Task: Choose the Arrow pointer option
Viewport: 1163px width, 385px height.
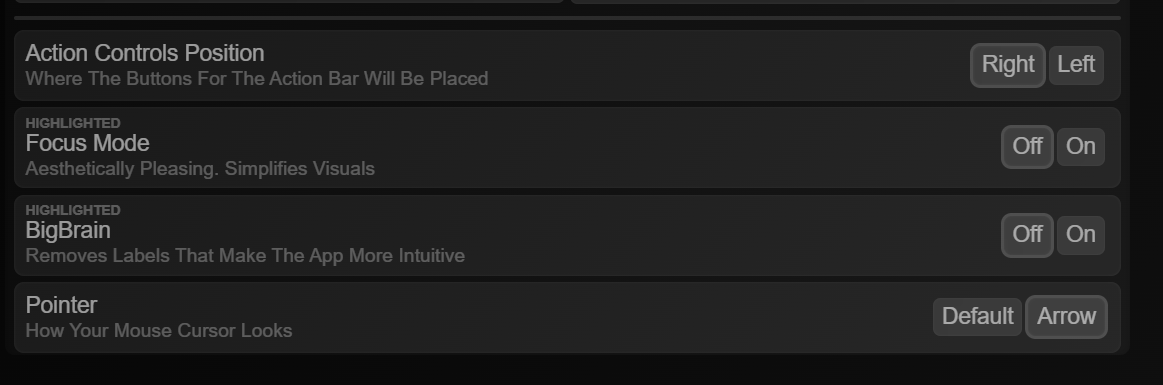Action: (1066, 317)
